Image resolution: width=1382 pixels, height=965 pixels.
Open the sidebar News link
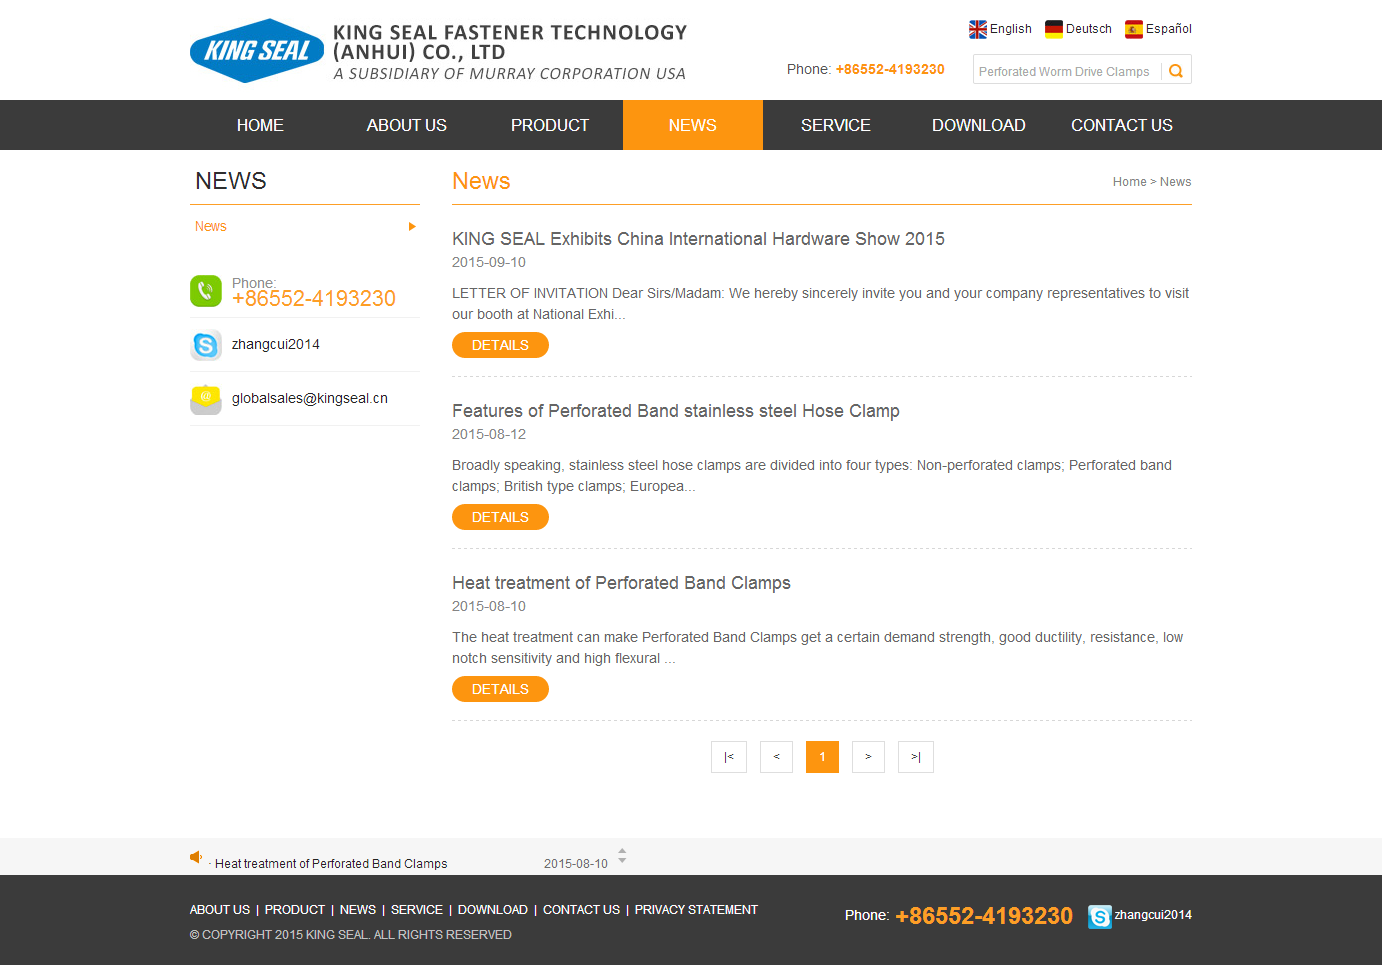211,227
